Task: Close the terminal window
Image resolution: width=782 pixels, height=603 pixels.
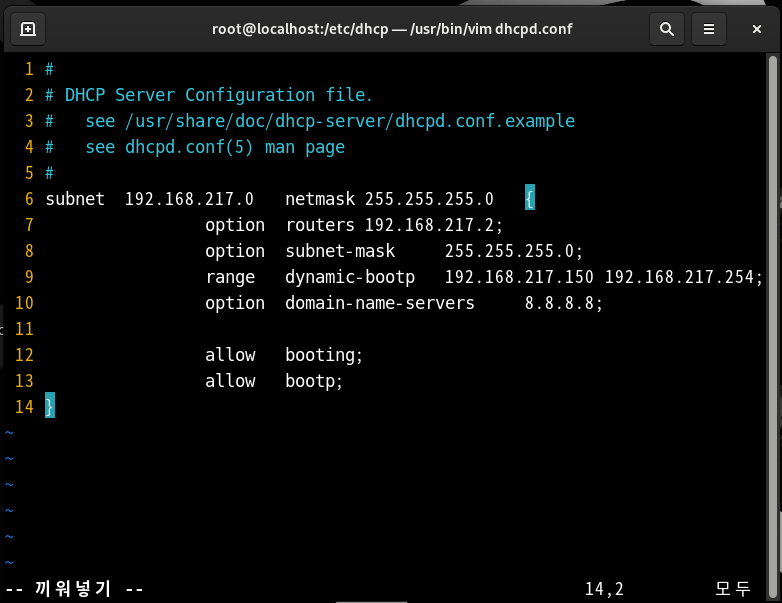Action: click(x=757, y=29)
